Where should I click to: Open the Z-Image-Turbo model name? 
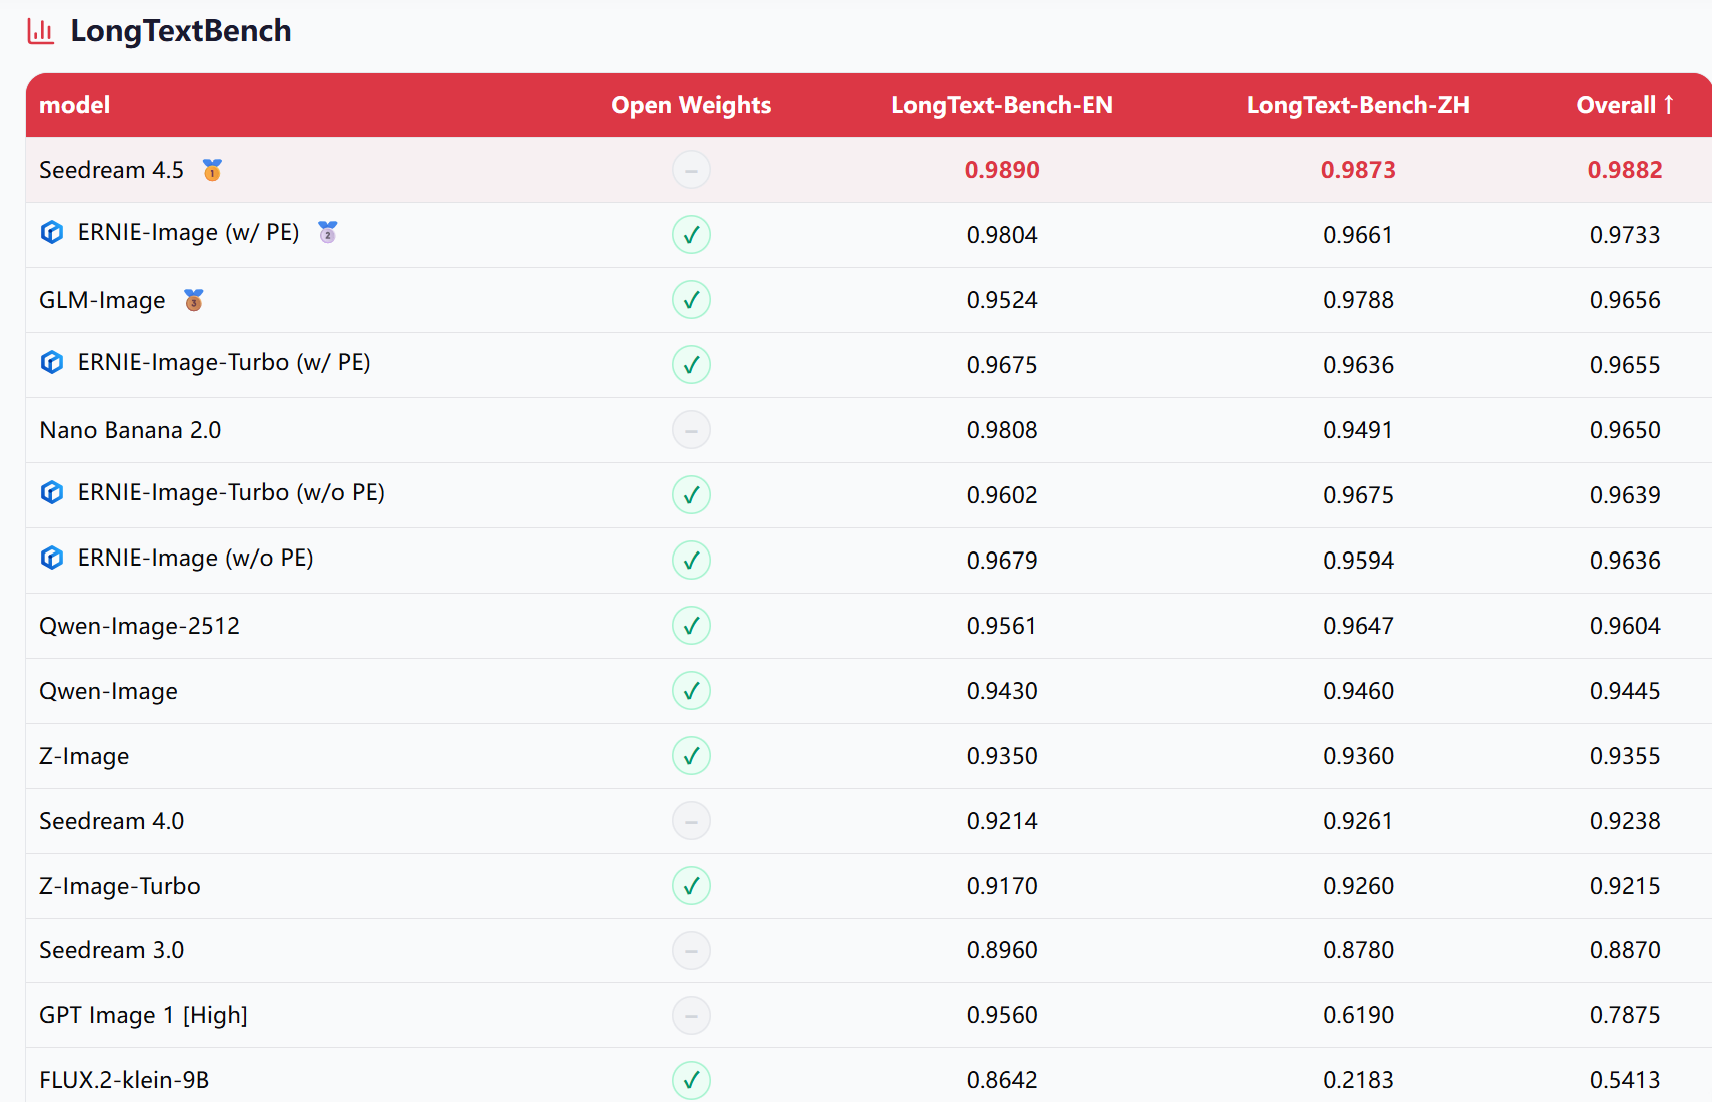120,886
